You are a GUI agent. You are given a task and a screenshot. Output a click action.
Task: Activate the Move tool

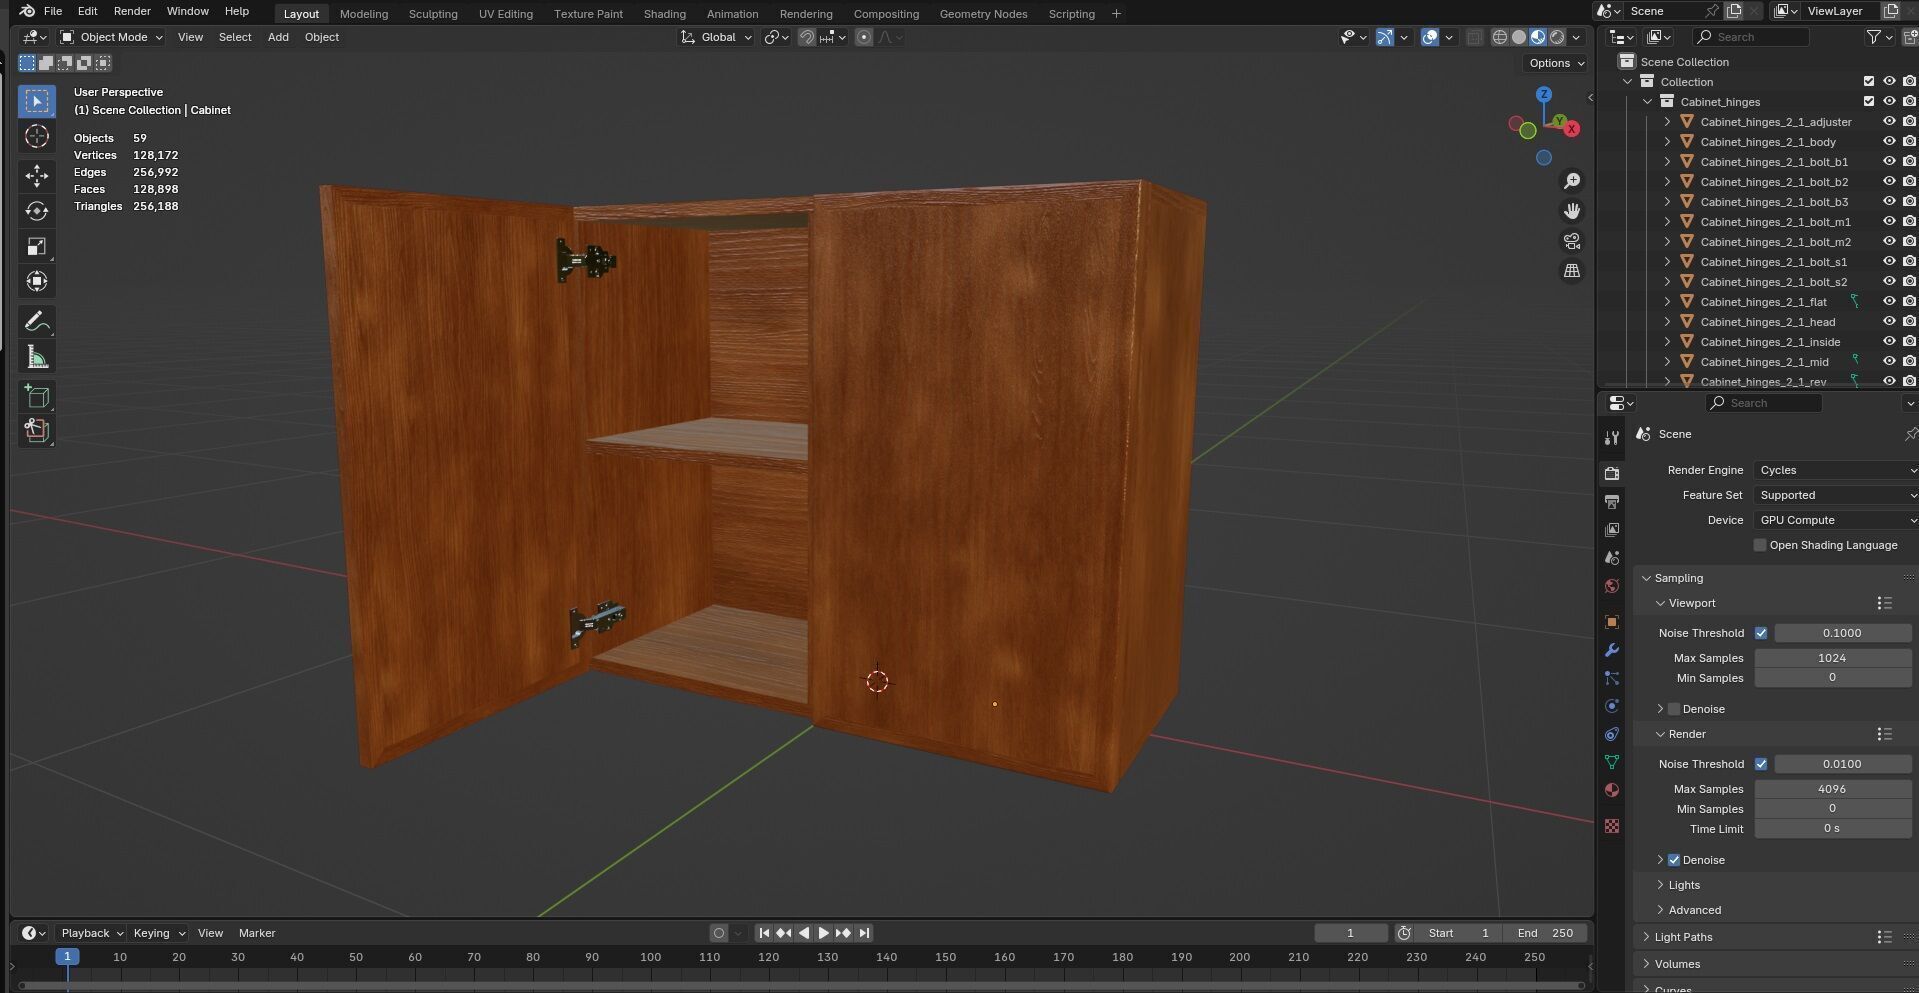pyautogui.click(x=37, y=175)
